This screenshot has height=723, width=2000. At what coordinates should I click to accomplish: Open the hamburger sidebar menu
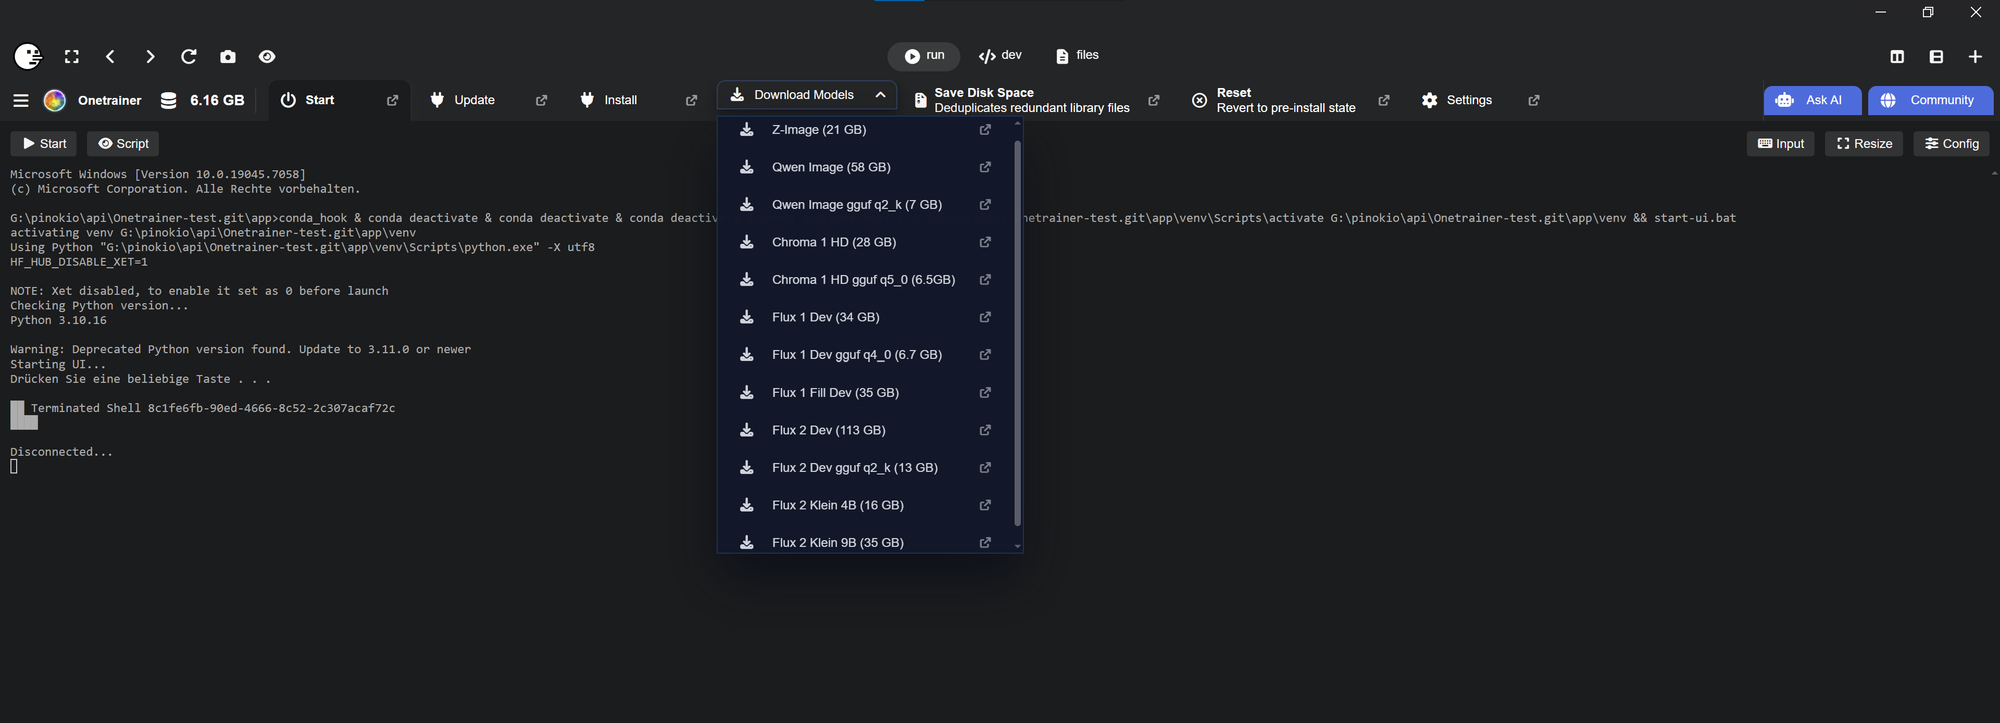21,100
